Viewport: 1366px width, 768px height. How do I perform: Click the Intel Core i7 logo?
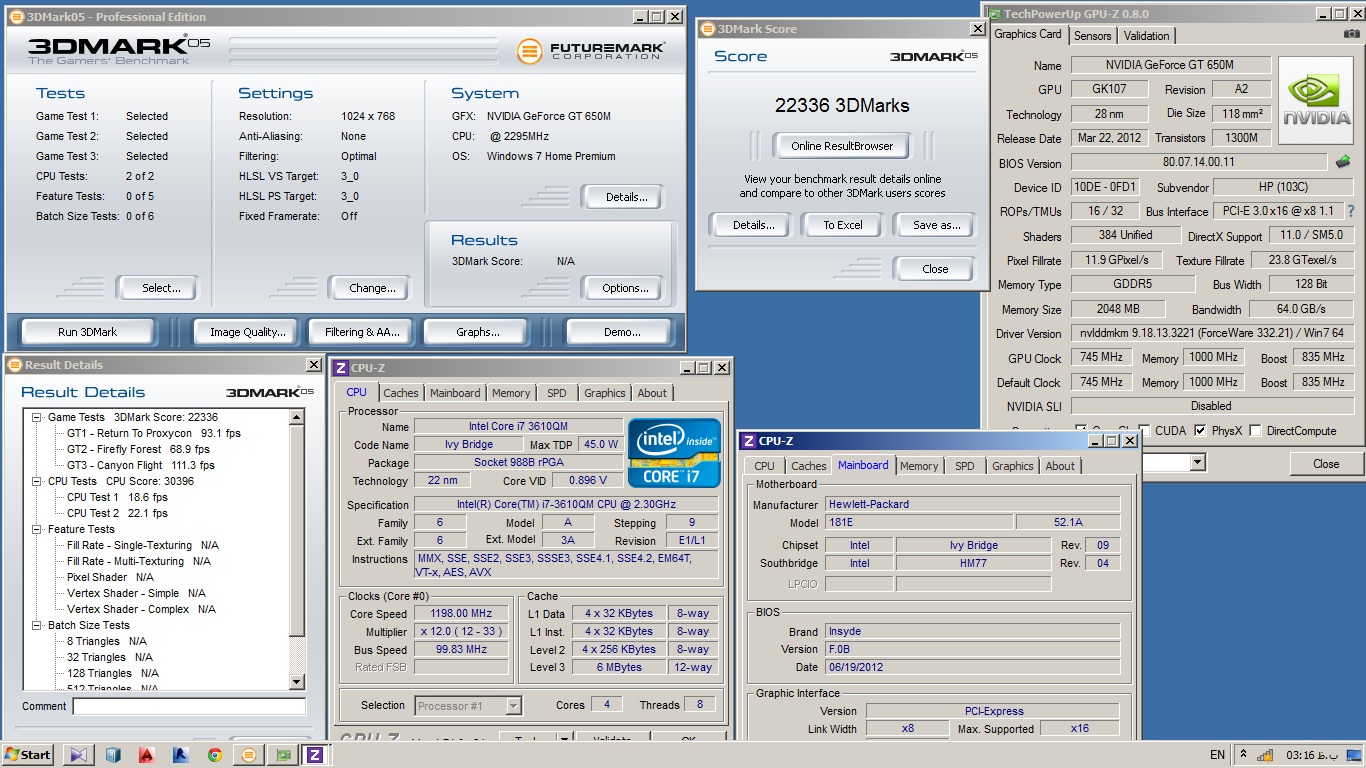[x=674, y=452]
